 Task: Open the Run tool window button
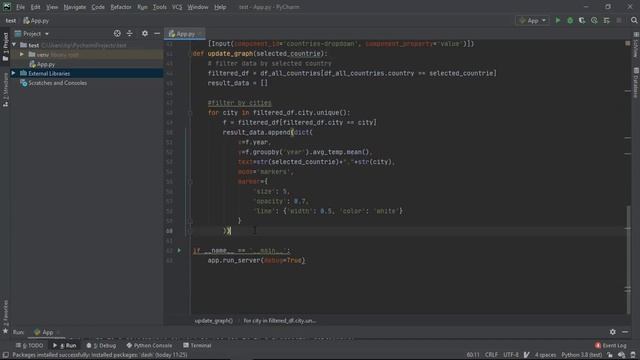[x=64, y=345]
